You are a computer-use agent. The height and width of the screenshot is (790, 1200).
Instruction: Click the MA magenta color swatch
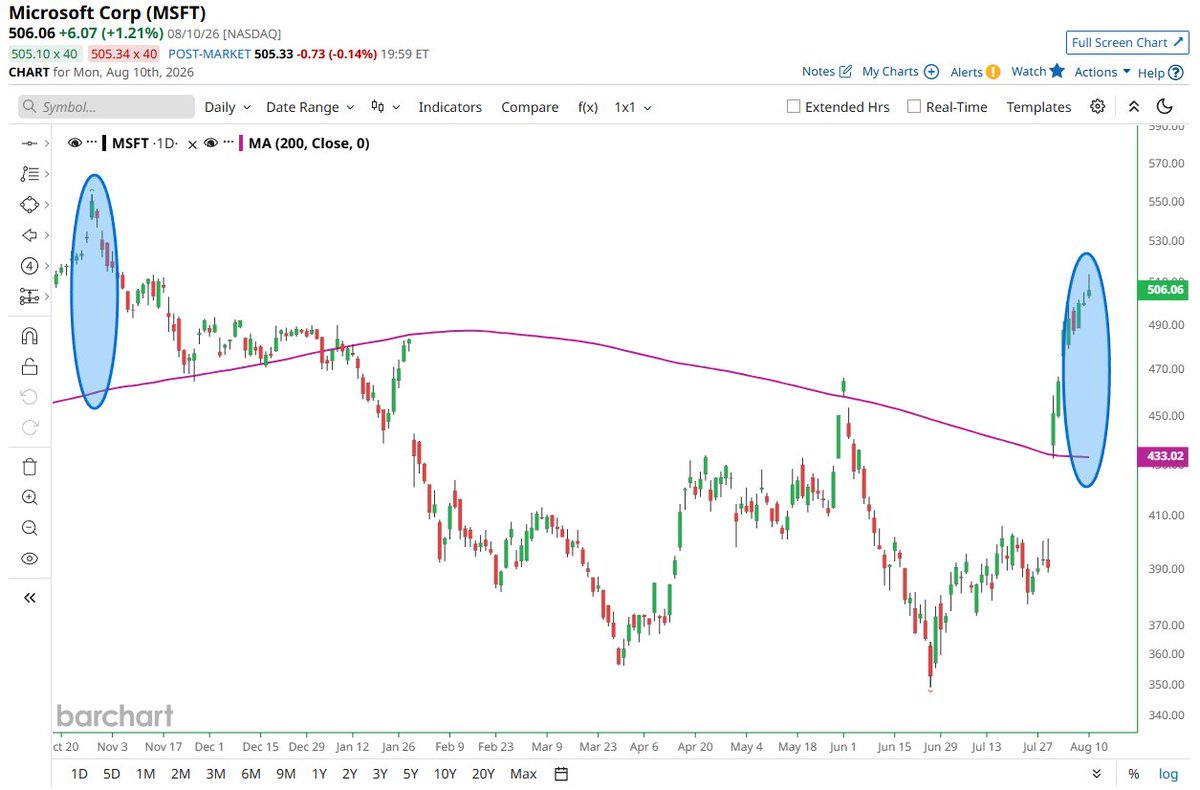pos(240,144)
